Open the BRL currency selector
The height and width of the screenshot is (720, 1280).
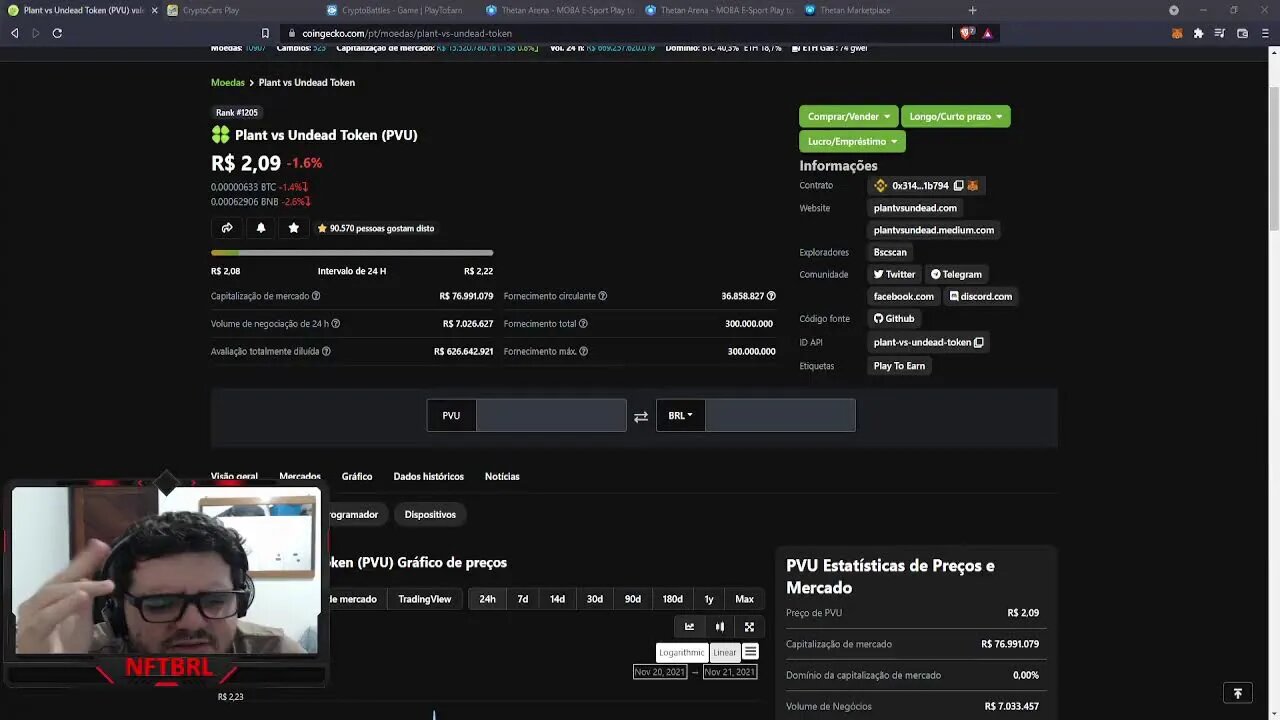click(x=680, y=416)
